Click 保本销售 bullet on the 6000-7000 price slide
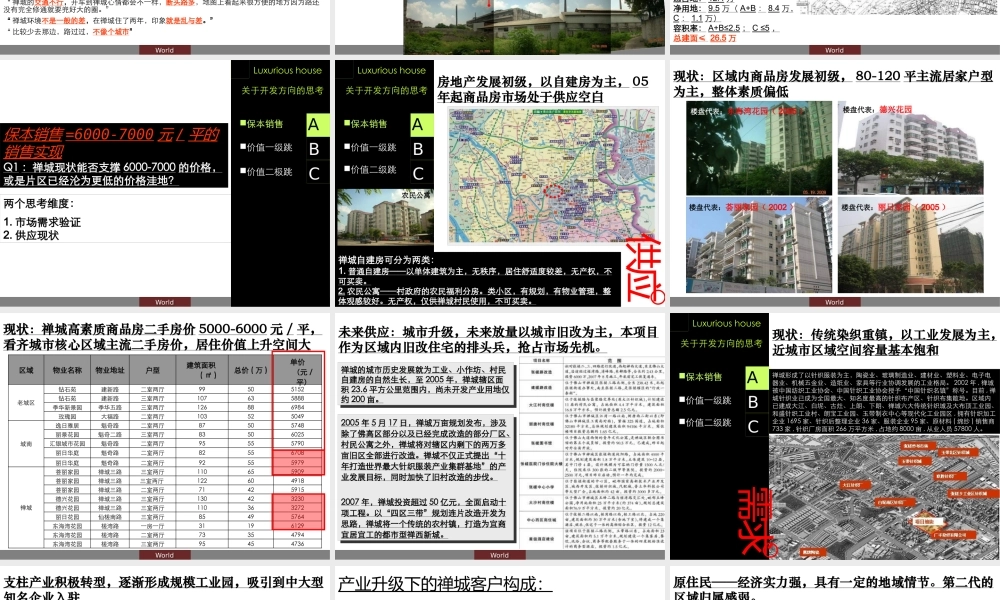Screen dimensions: 1000x600 (x=261, y=124)
